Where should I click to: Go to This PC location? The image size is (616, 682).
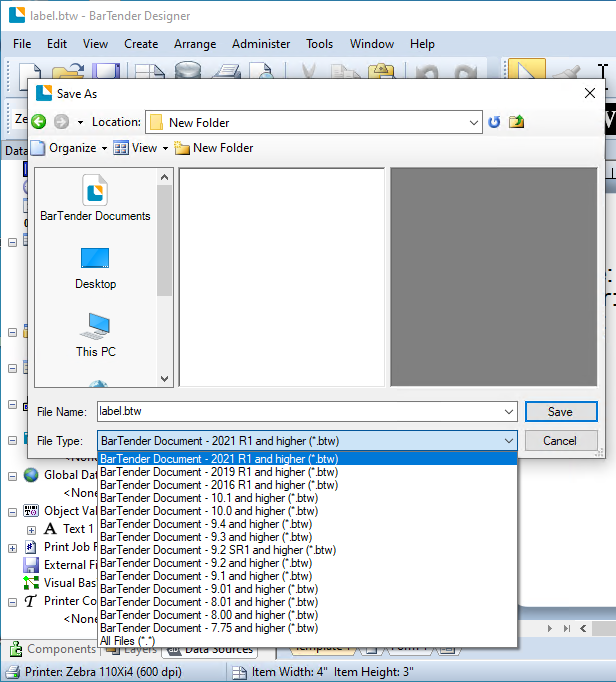pos(95,334)
